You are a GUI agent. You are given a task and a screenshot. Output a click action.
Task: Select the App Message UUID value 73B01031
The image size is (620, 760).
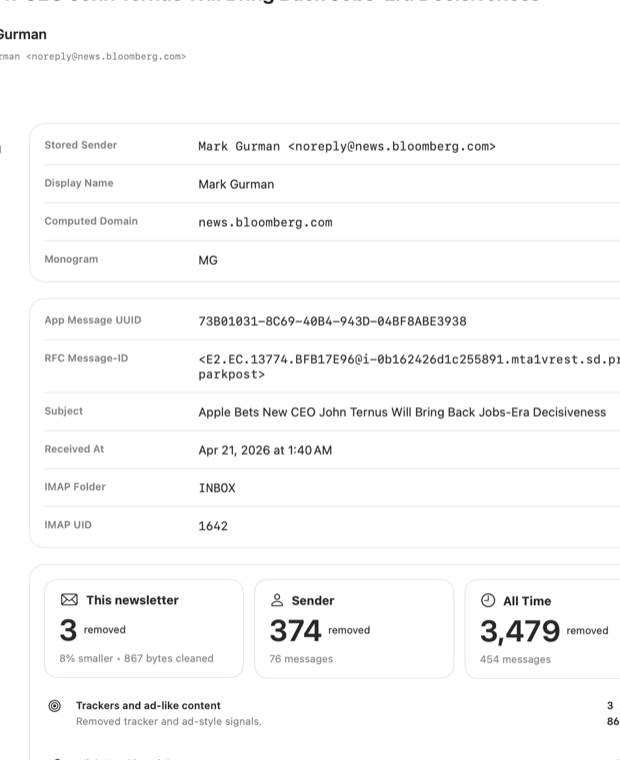[333, 321]
